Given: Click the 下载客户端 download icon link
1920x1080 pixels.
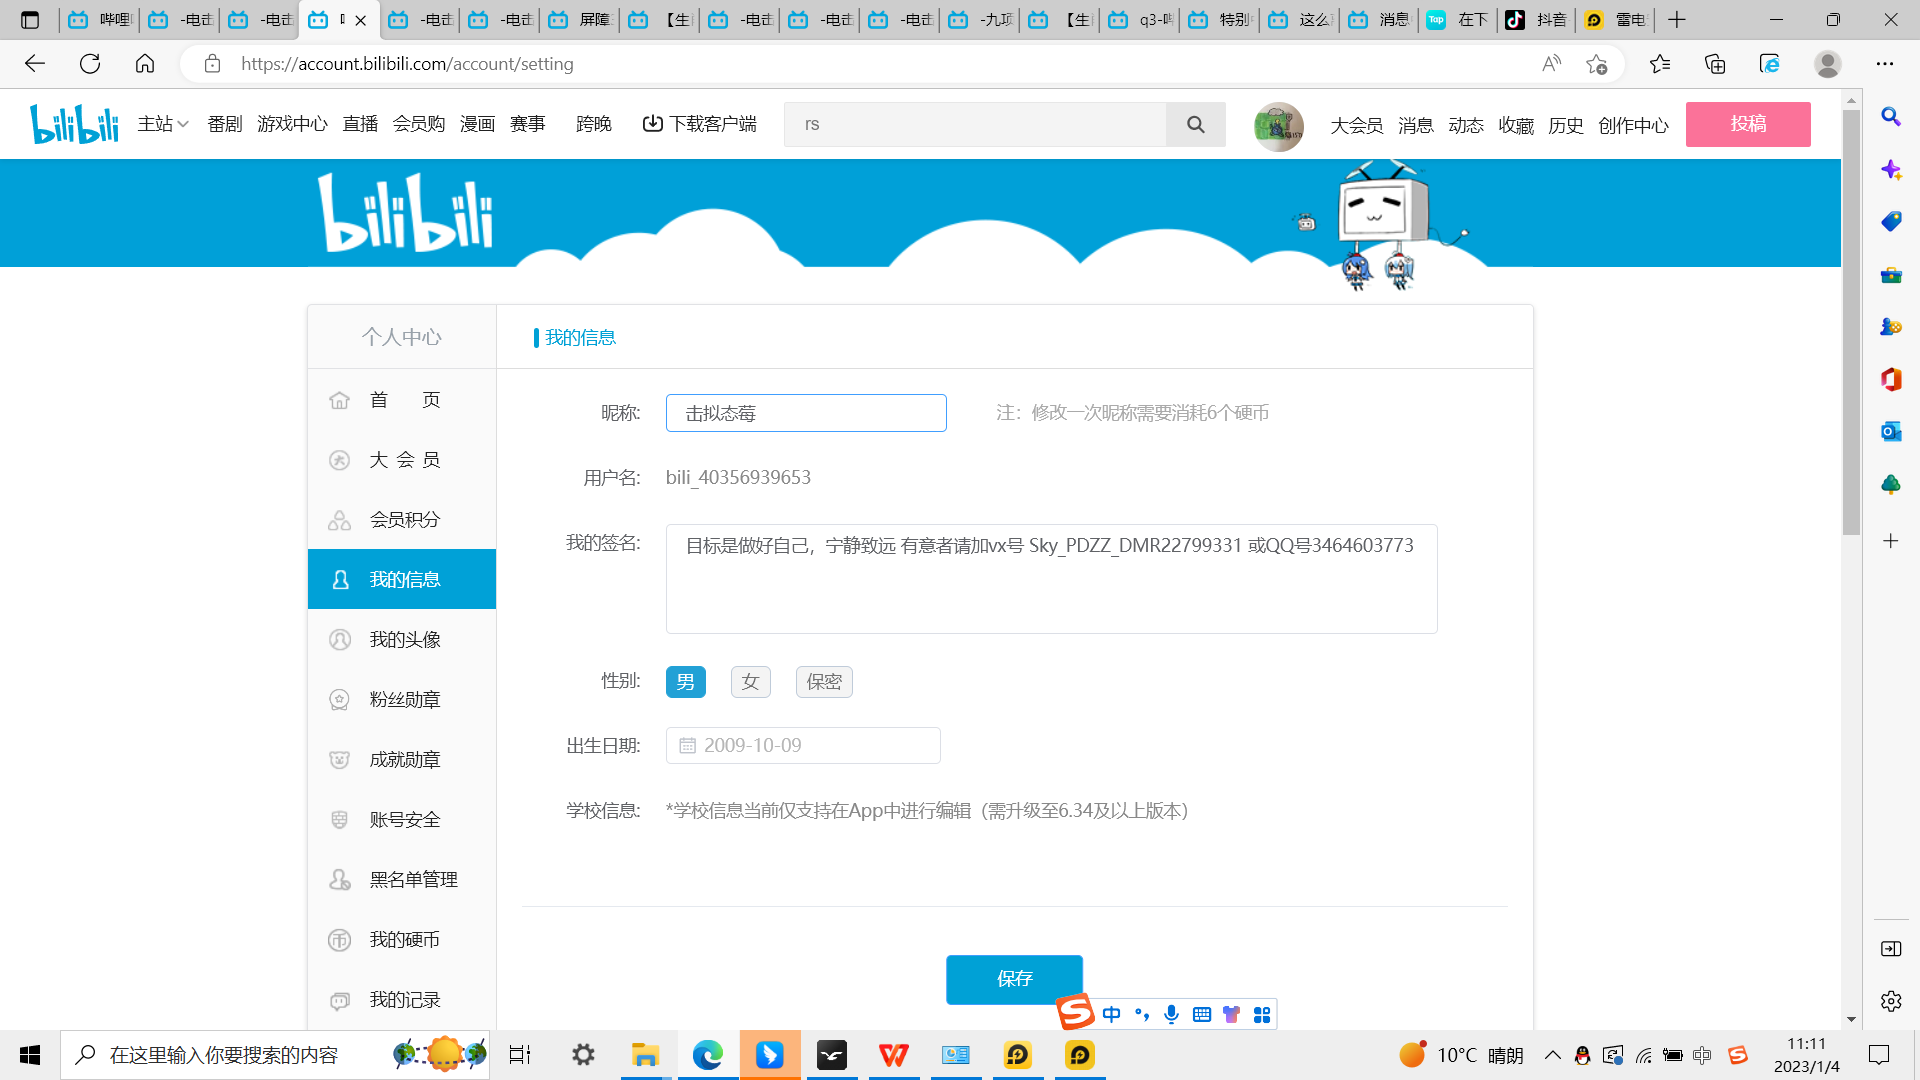Looking at the screenshot, I should [699, 124].
